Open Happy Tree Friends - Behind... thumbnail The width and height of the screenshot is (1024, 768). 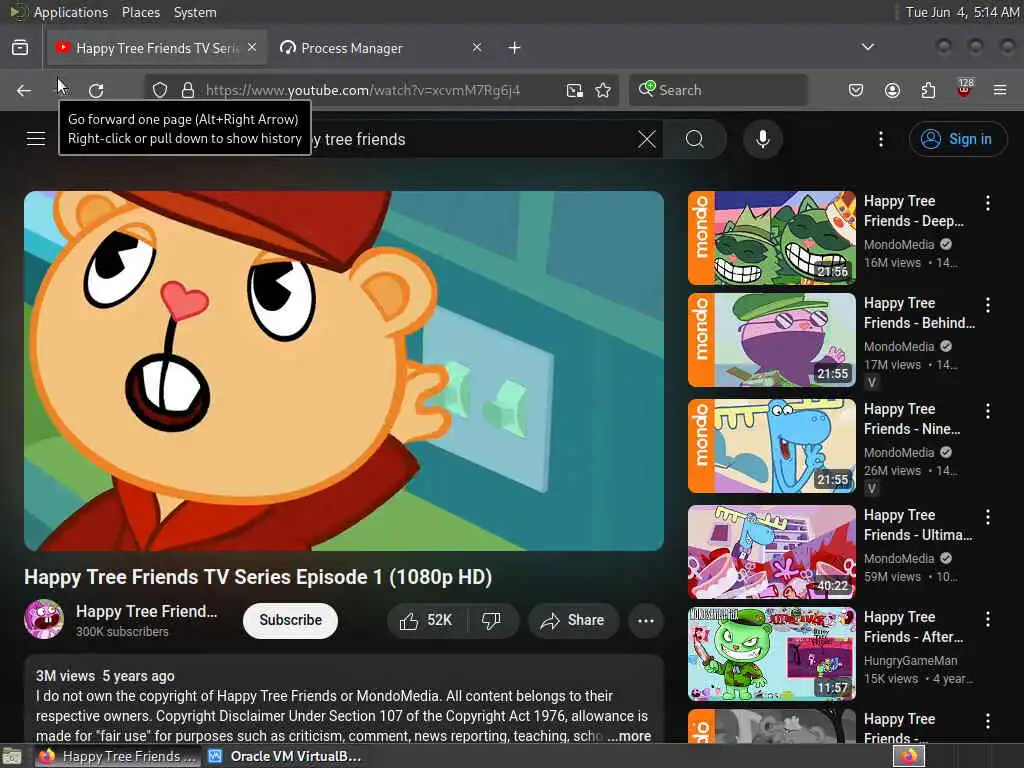(x=771, y=340)
